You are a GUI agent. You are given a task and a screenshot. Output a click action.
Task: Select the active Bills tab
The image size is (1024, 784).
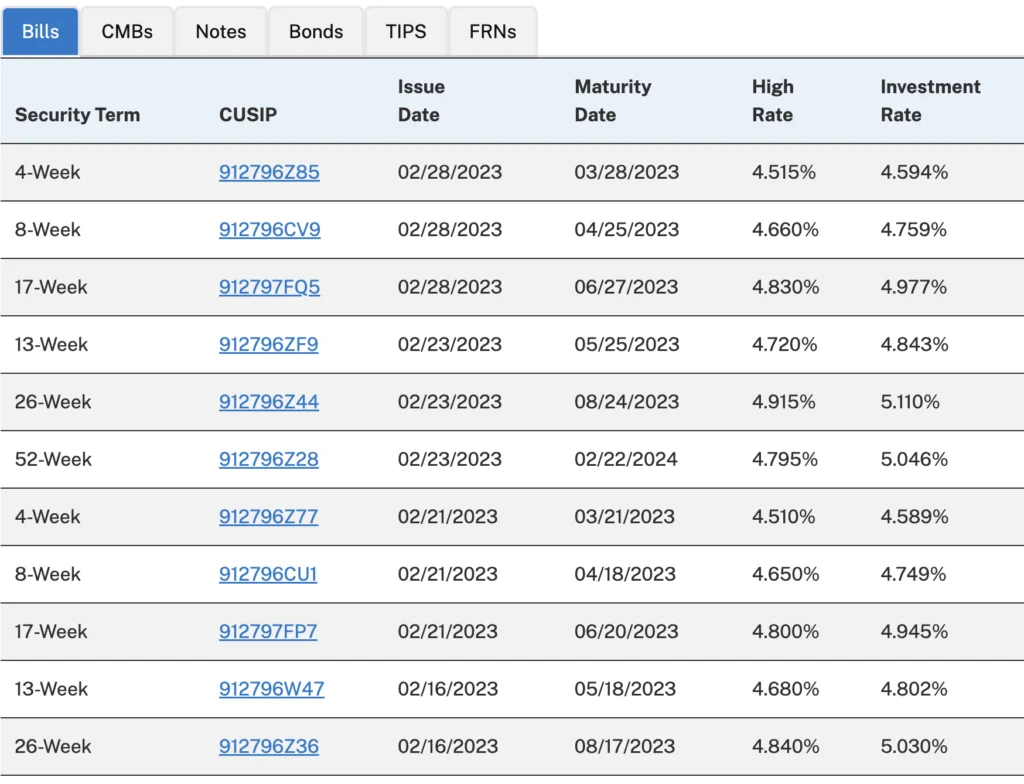[40, 31]
